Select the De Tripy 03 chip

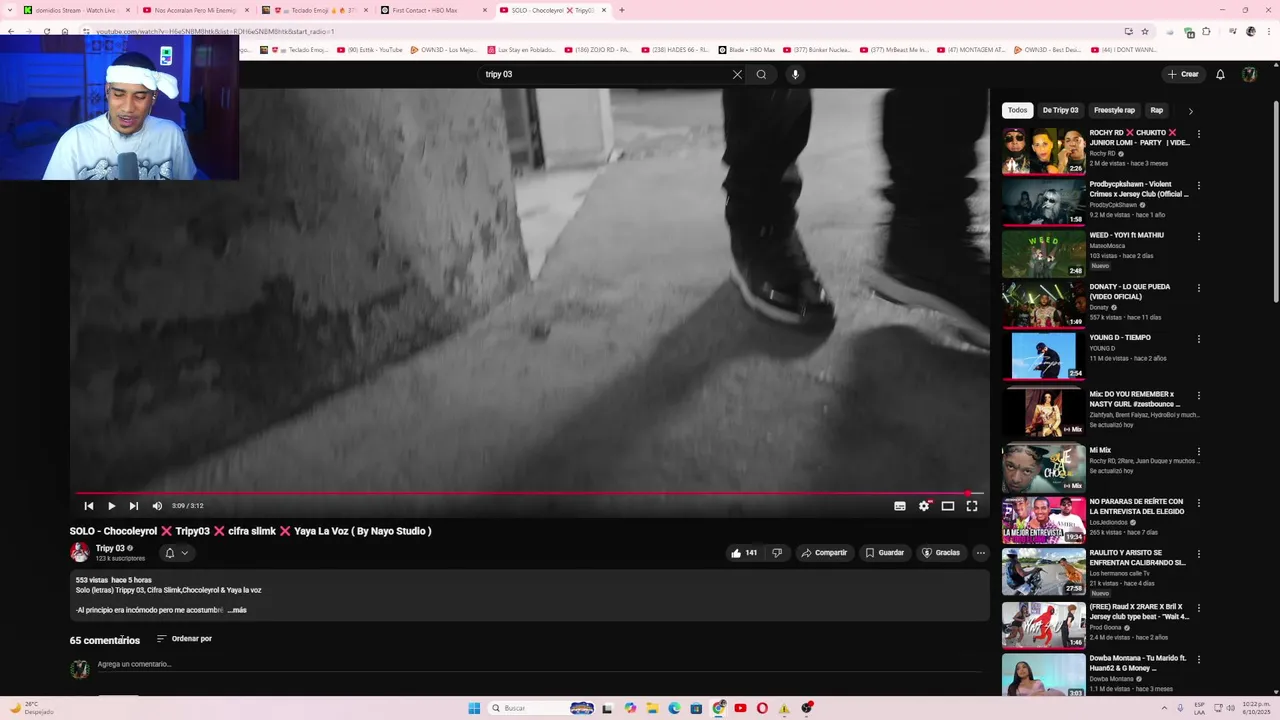1060,110
